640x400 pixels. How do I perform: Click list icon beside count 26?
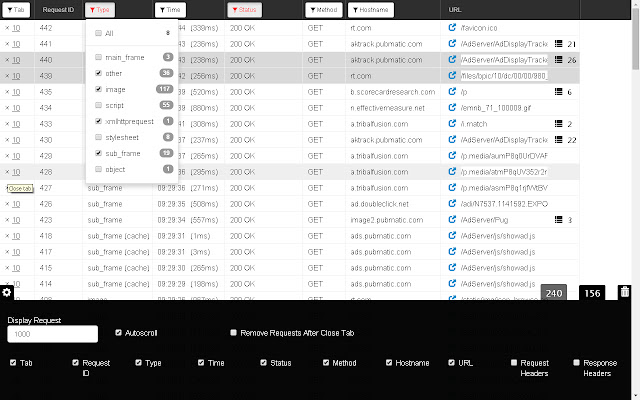tap(558, 60)
